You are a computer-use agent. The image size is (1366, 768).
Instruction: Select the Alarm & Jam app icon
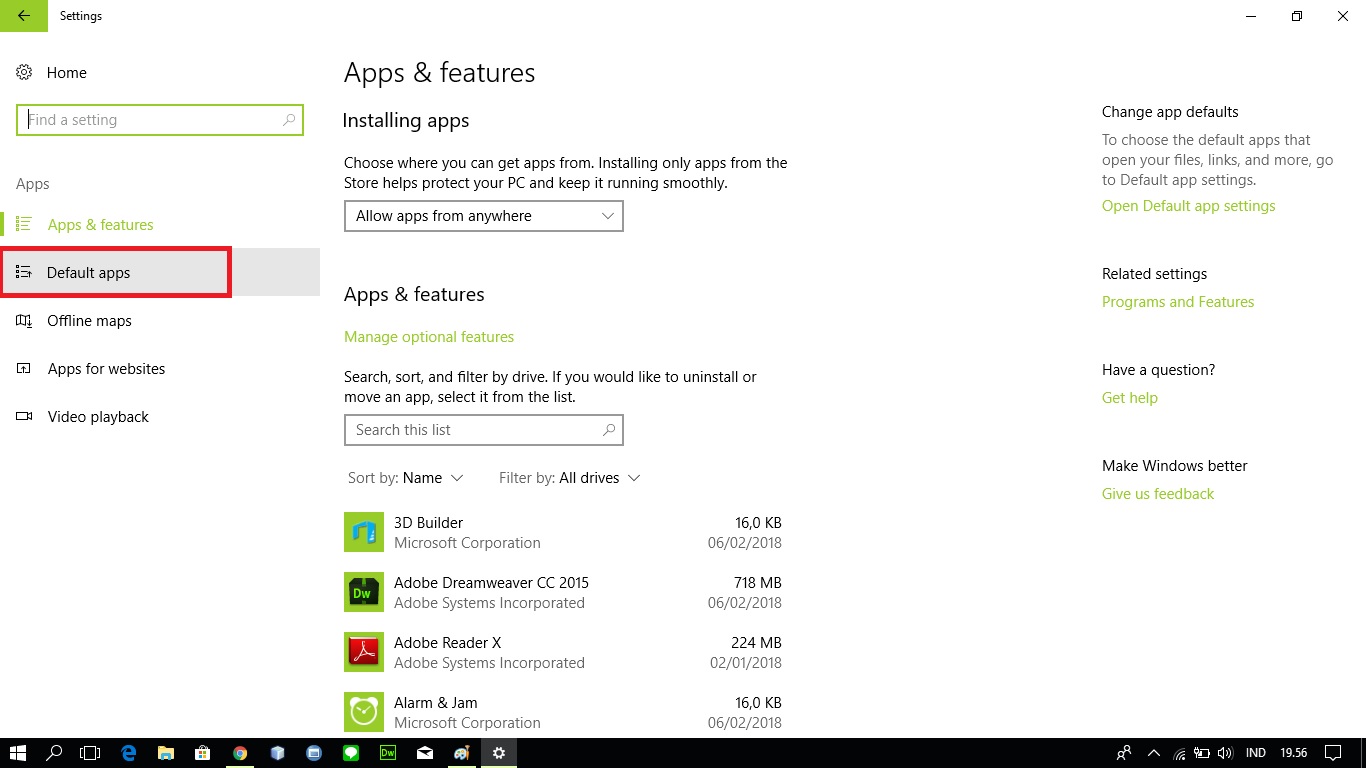tap(364, 712)
